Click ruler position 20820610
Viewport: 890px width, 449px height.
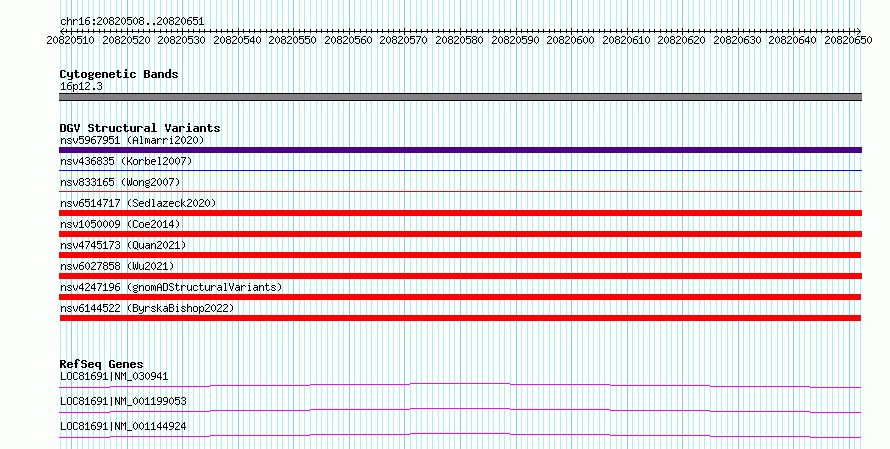click(x=626, y=40)
